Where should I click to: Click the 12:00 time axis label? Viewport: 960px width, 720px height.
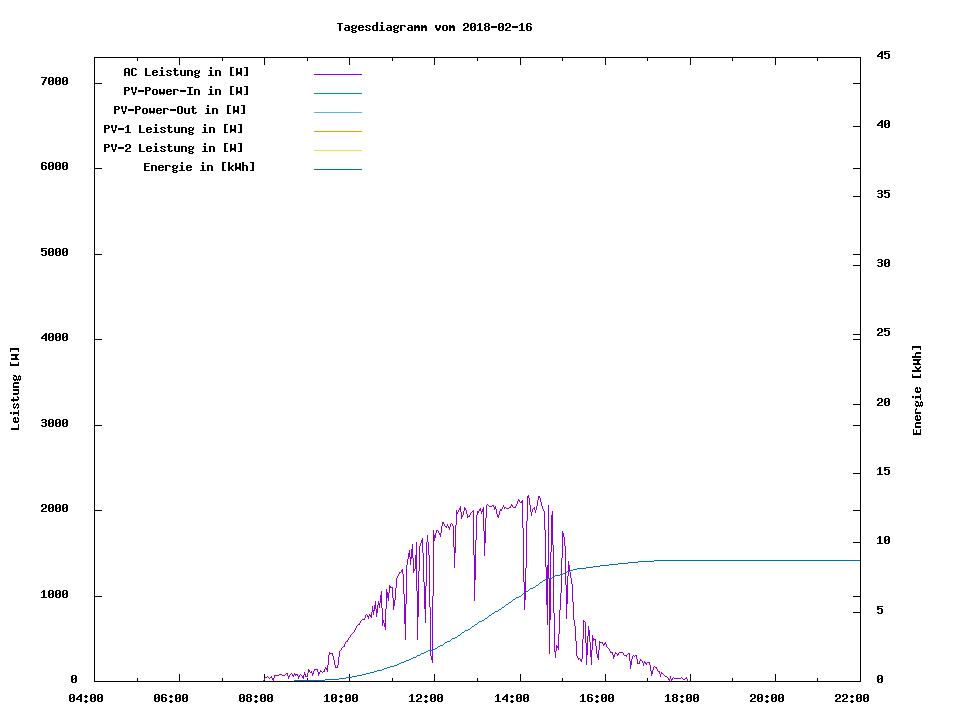click(427, 699)
